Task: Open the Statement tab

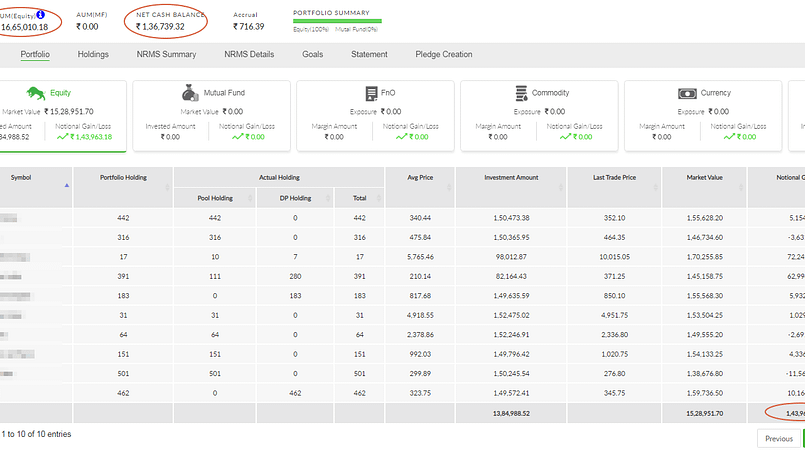Action: pyautogui.click(x=369, y=54)
